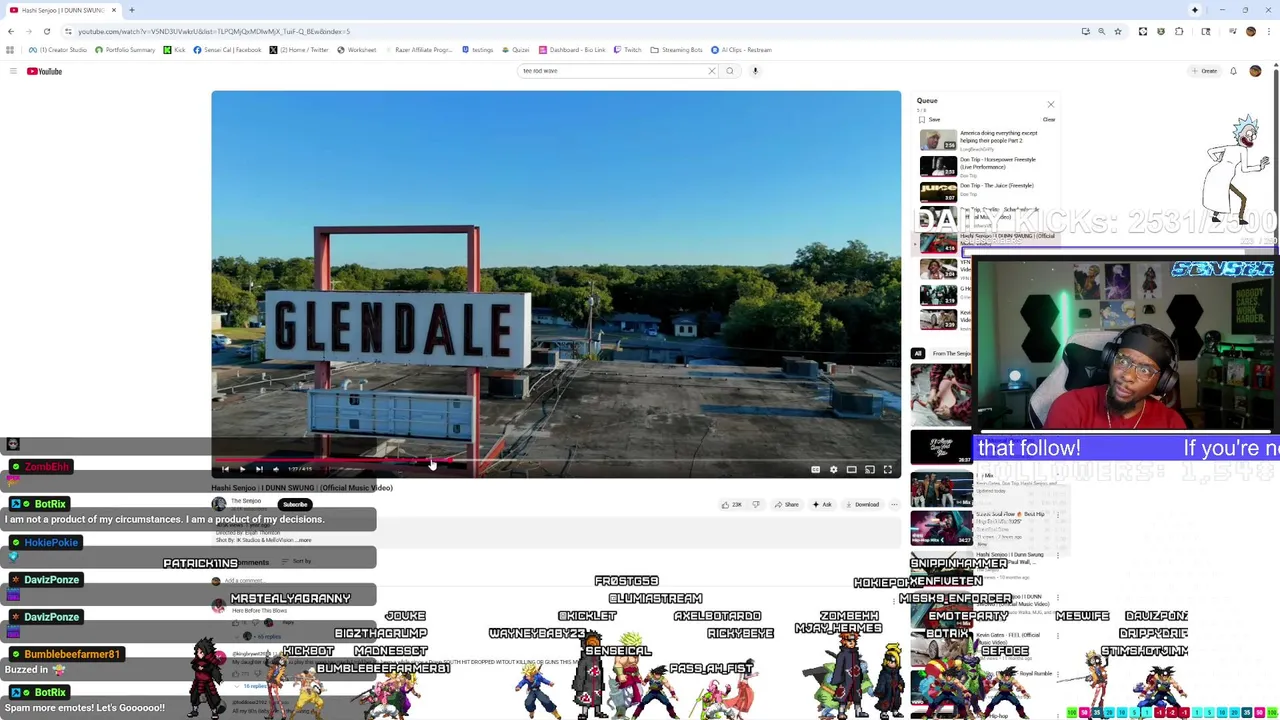Play Don Trip Horsepower Freestyle queue item
This screenshot has height=720, width=1280.
pyautogui.click(x=987, y=166)
